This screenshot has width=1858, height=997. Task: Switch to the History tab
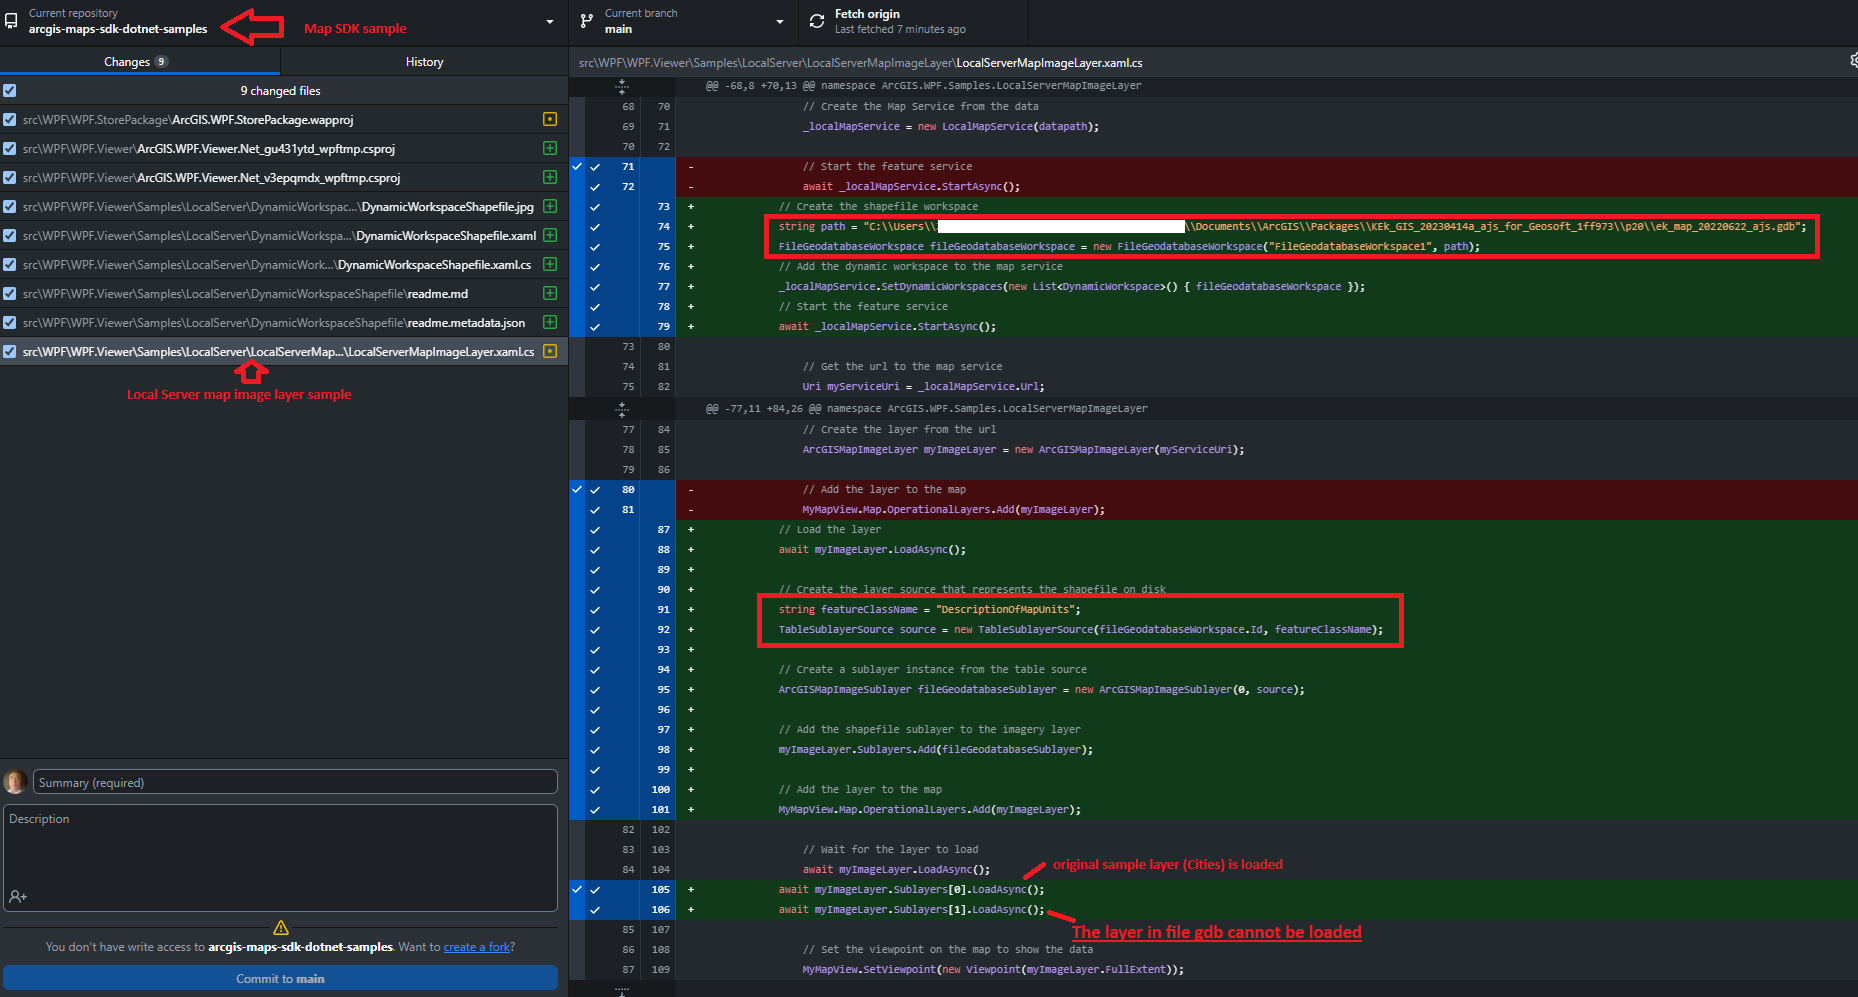tap(424, 61)
